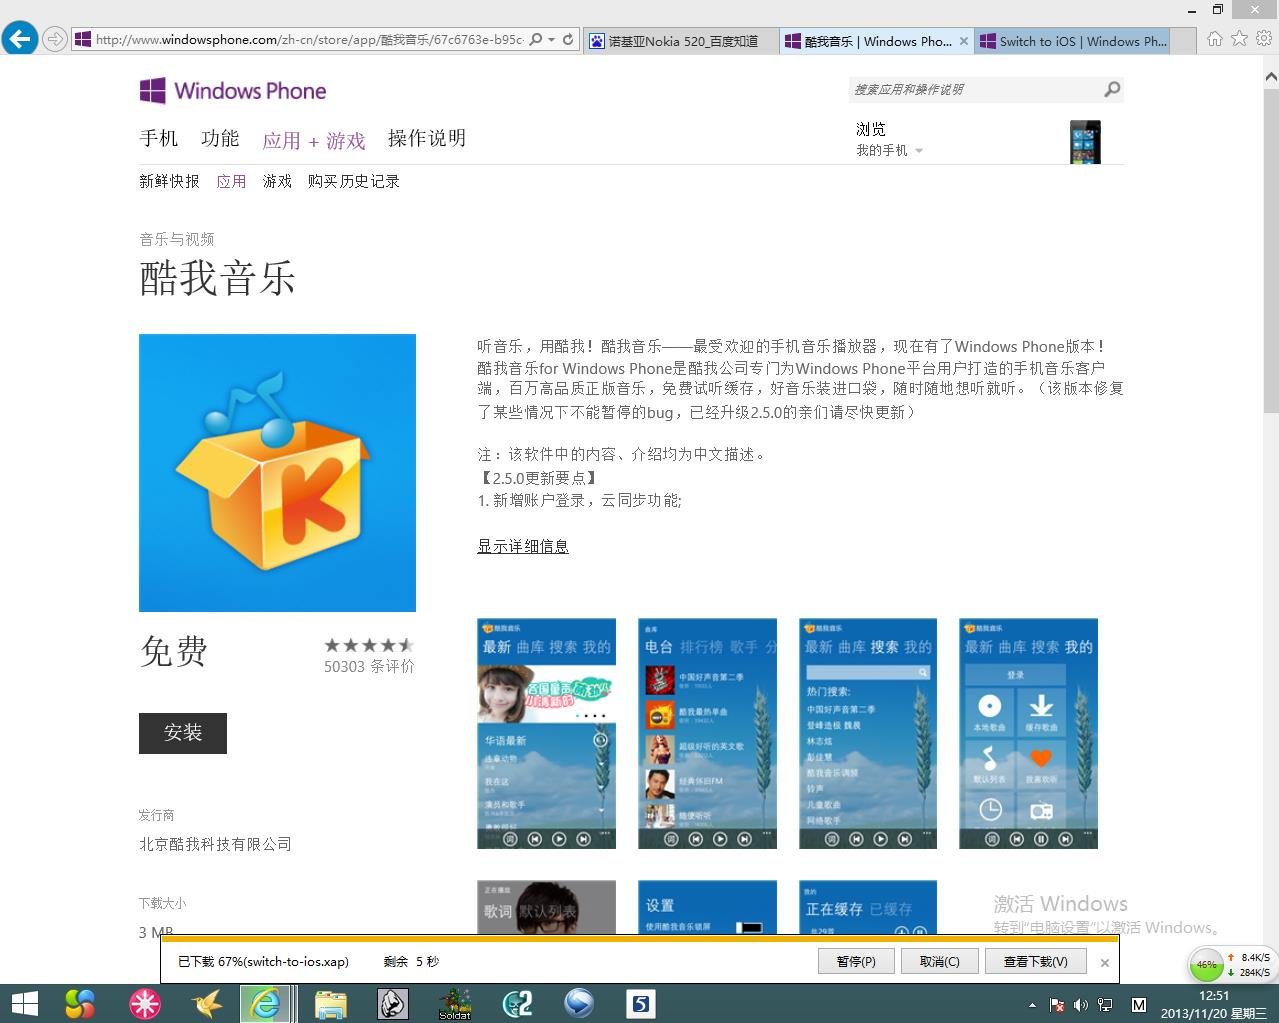This screenshot has width=1279, height=1023.
Task: Open the 操作说明 navigation menu
Action: [427, 139]
